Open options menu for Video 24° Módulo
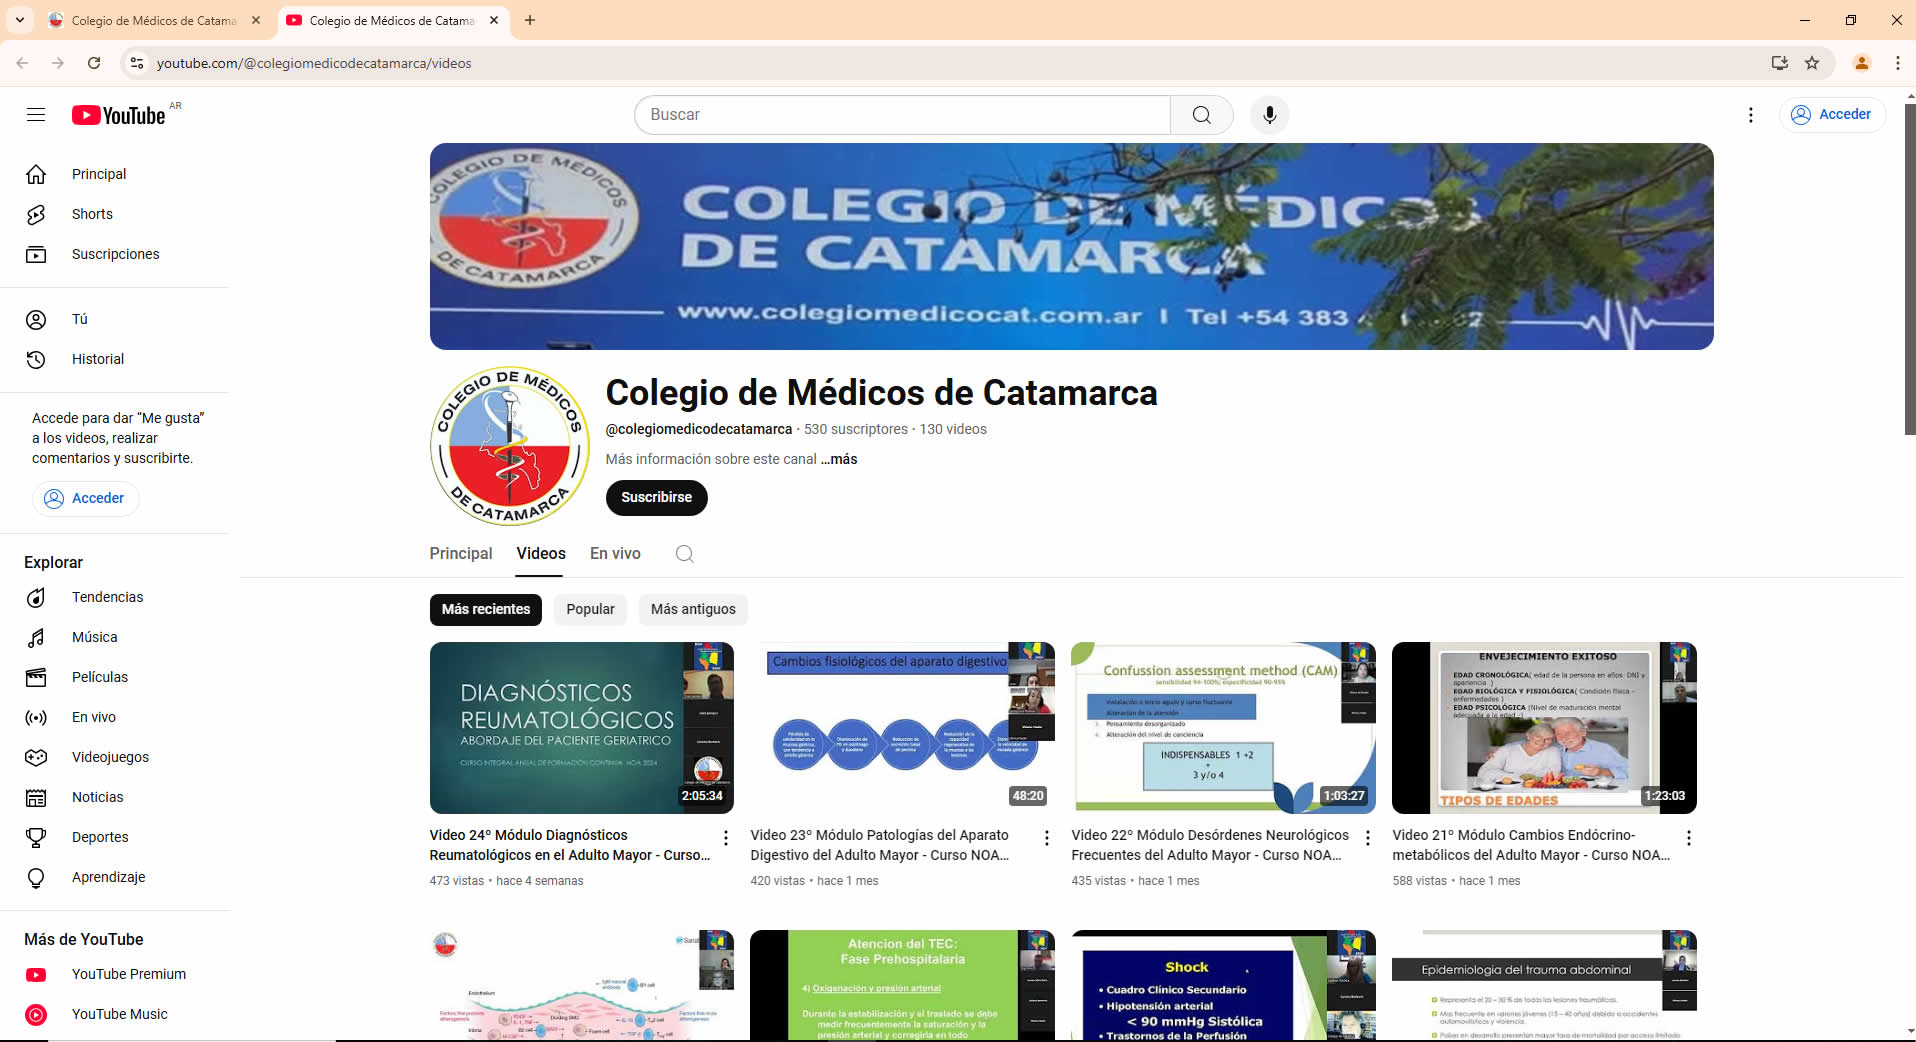 click(726, 838)
